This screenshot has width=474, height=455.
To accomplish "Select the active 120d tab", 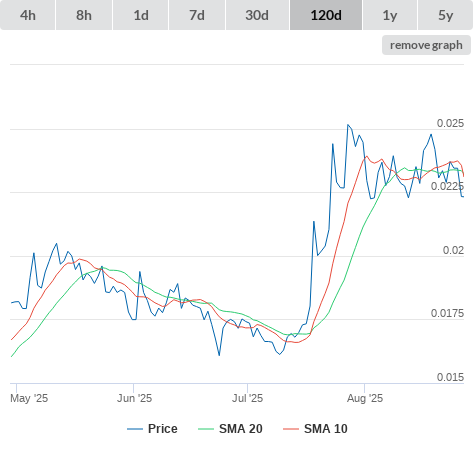I will [x=326, y=15].
